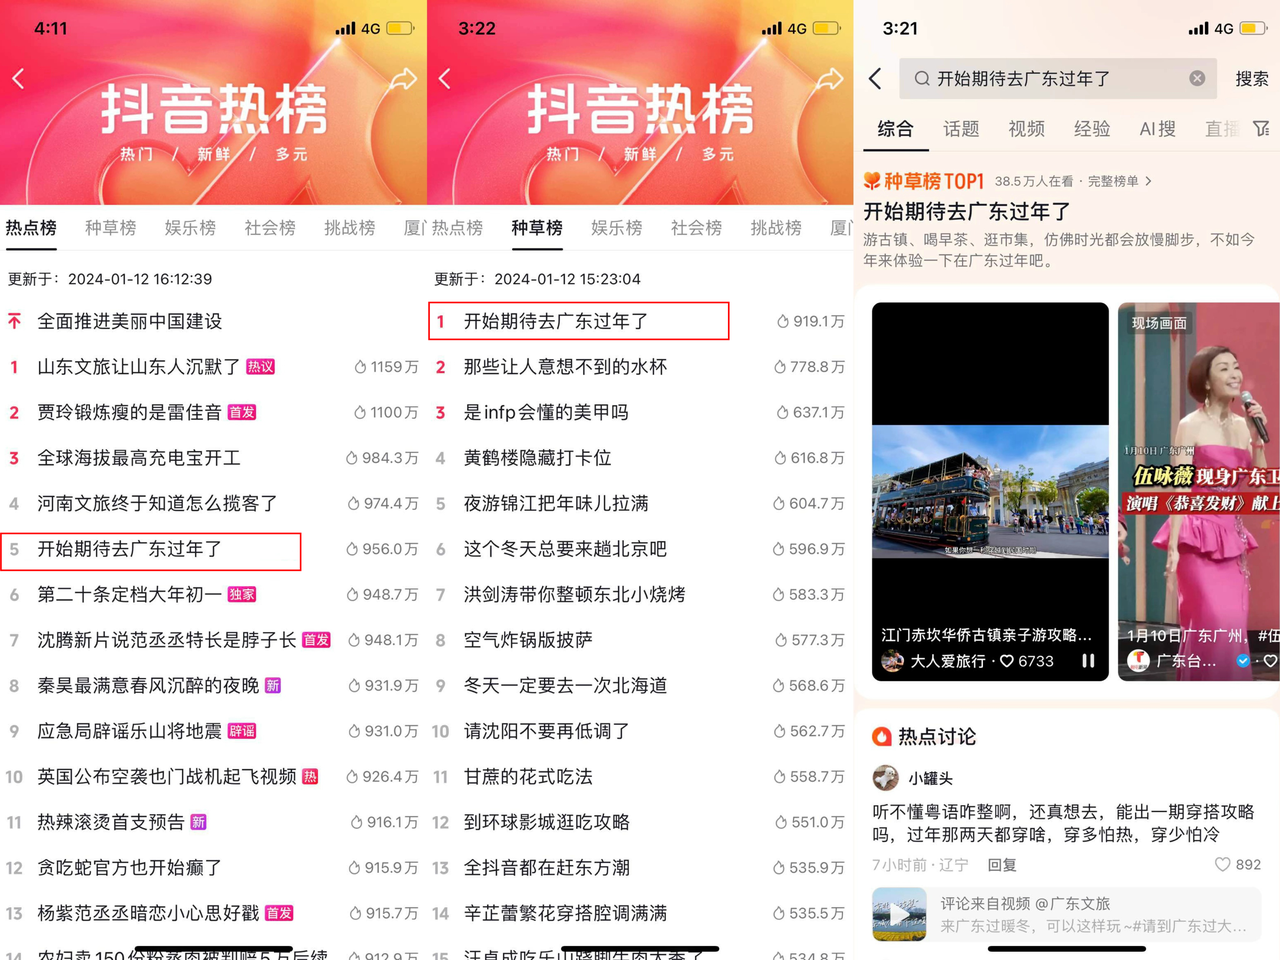Tap search box with 开始期待去广东过年了
Screen dimensions: 1280x960
tap(1057, 78)
